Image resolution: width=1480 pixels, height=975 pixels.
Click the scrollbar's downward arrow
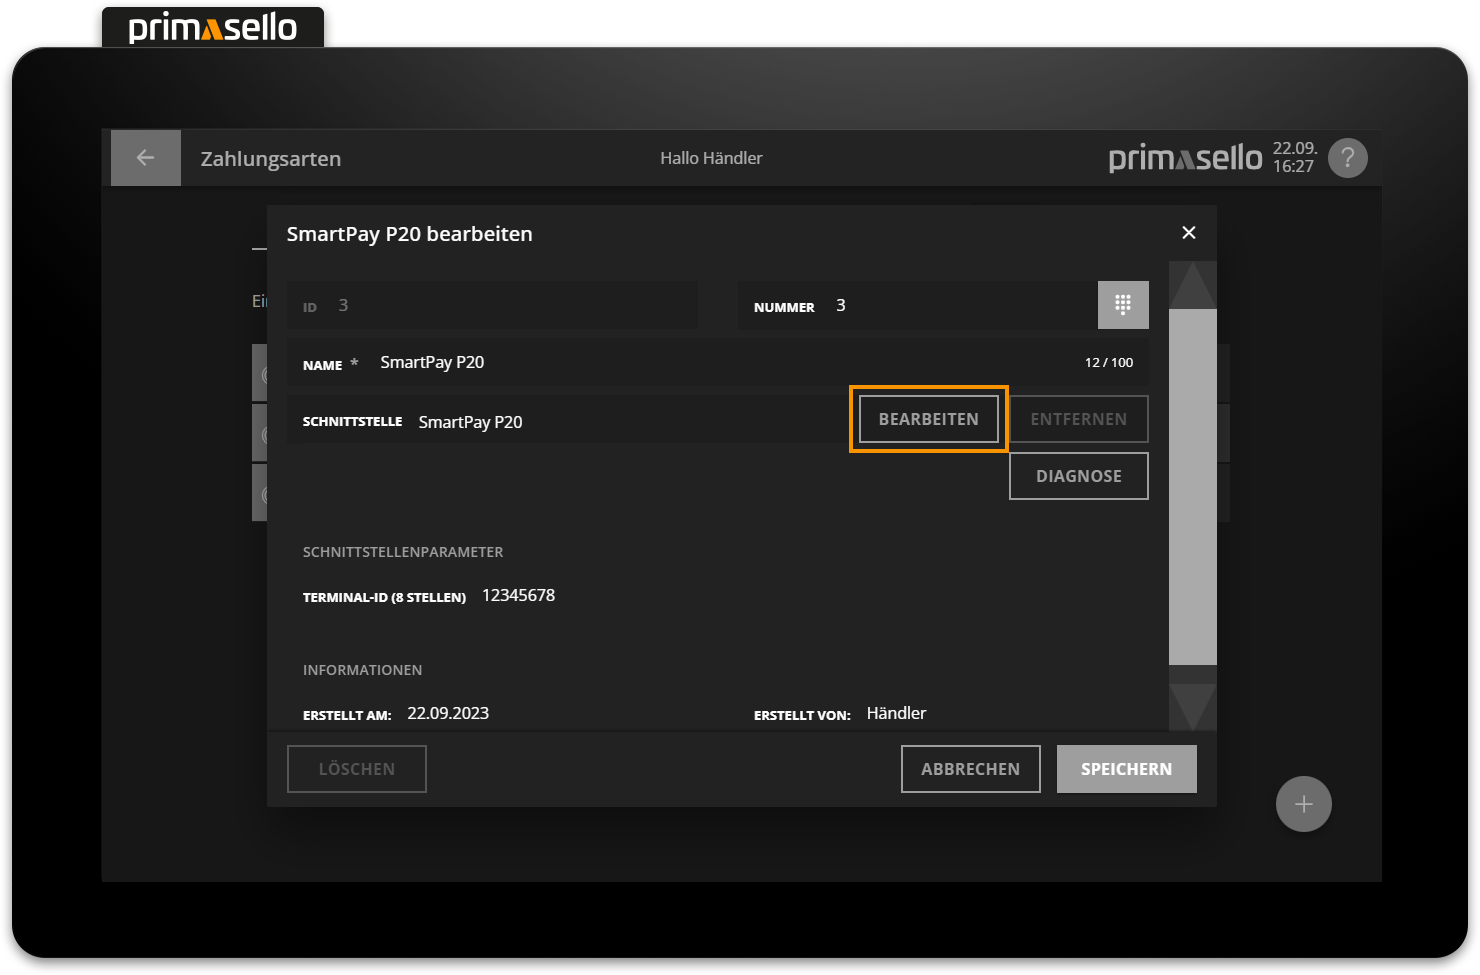(1192, 707)
